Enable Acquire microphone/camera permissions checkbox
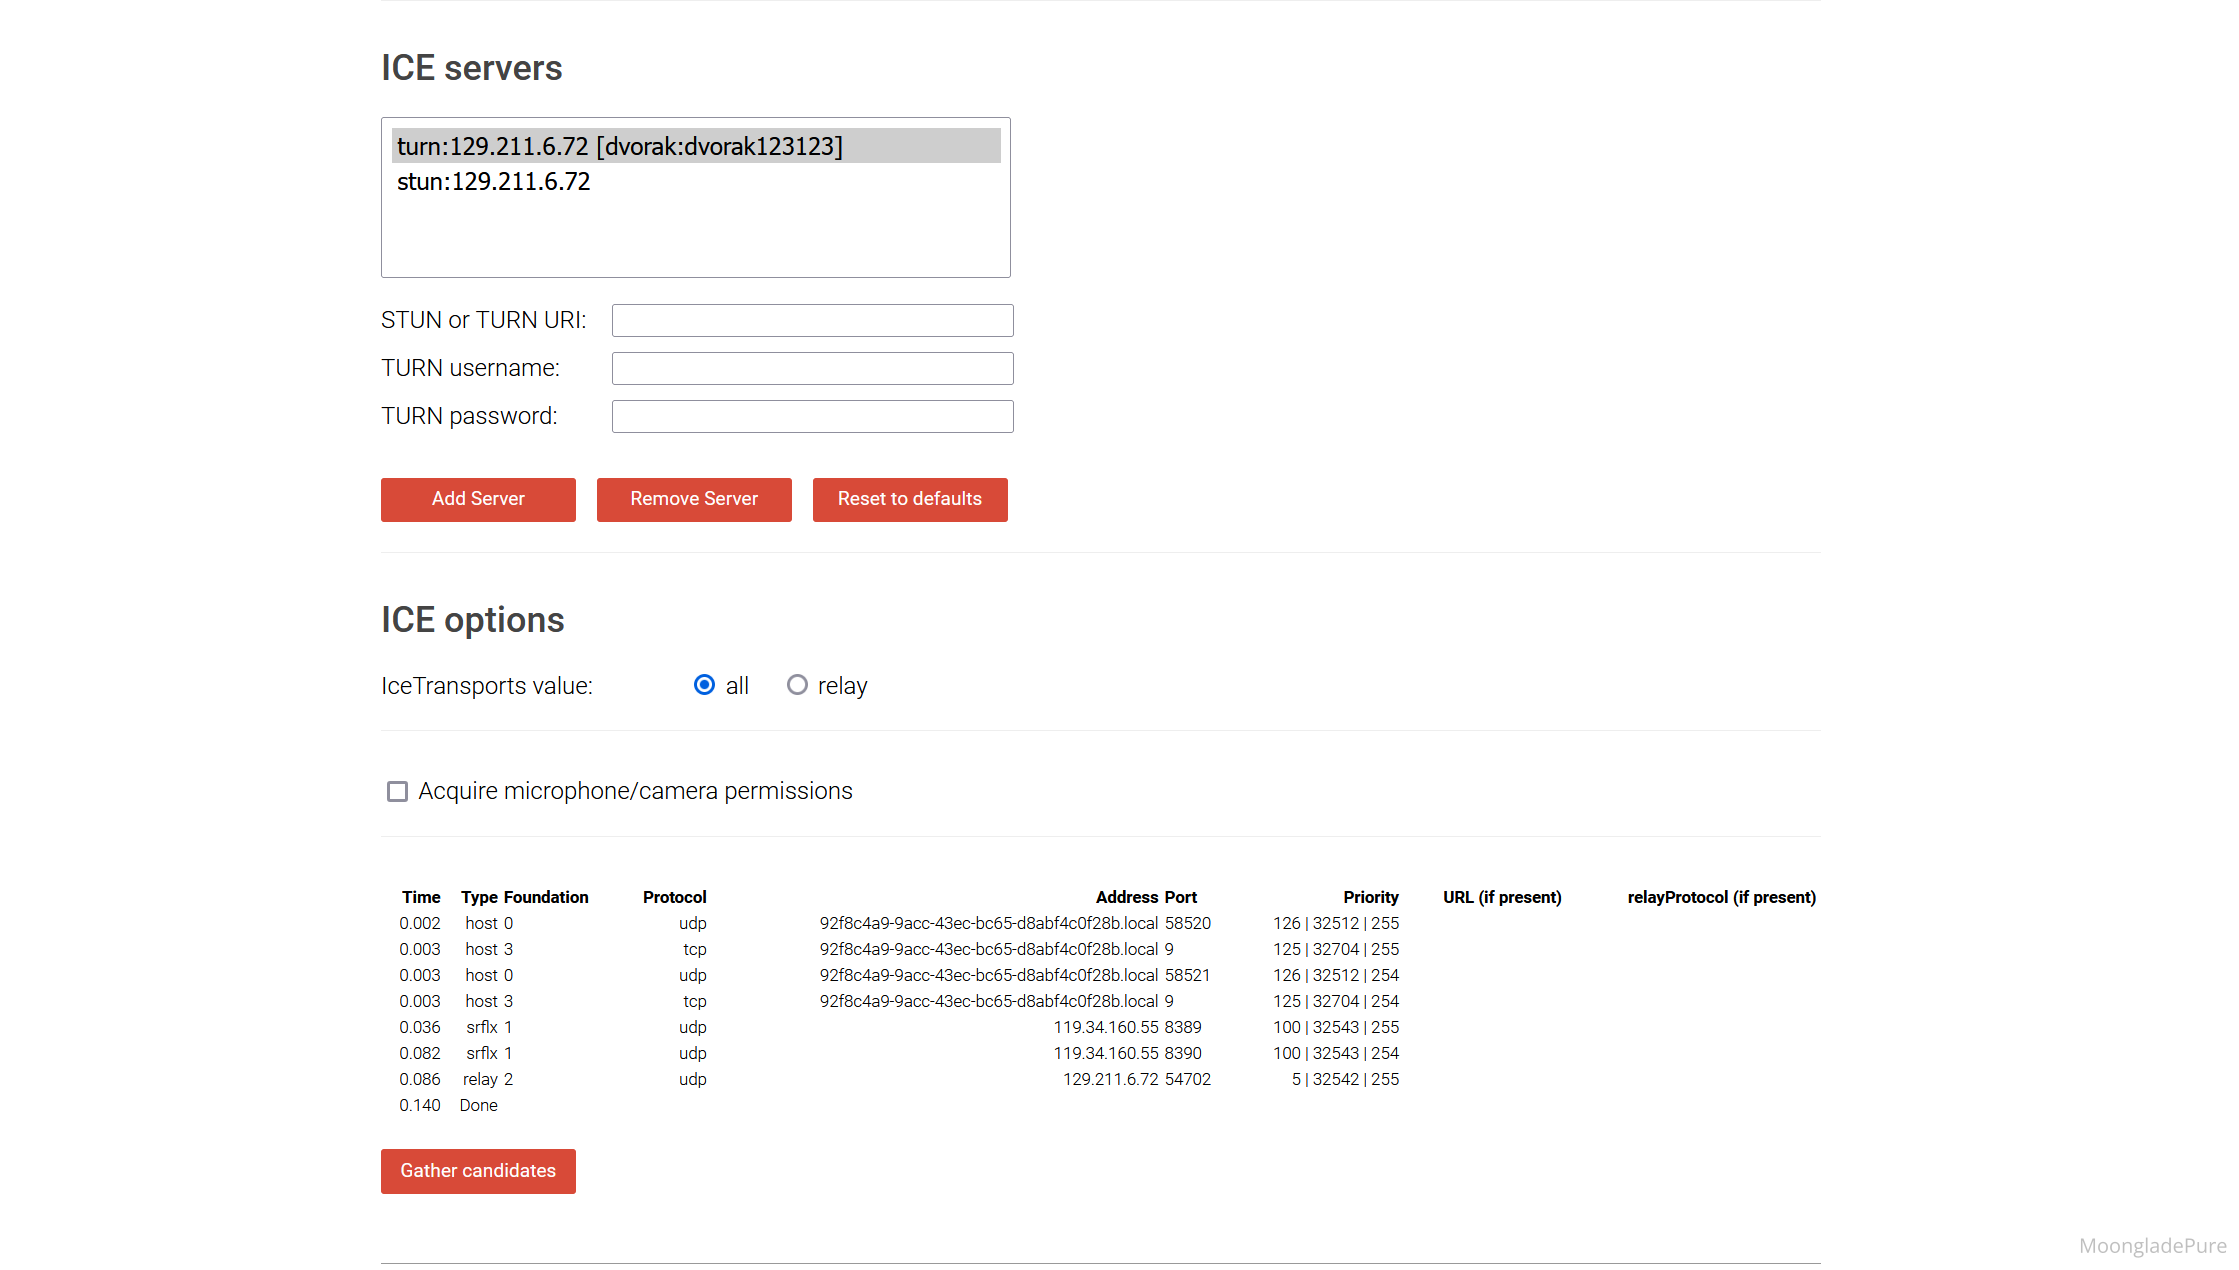Image resolution: width=2239 pixels, height=1270 pixels. coord(397,792)
